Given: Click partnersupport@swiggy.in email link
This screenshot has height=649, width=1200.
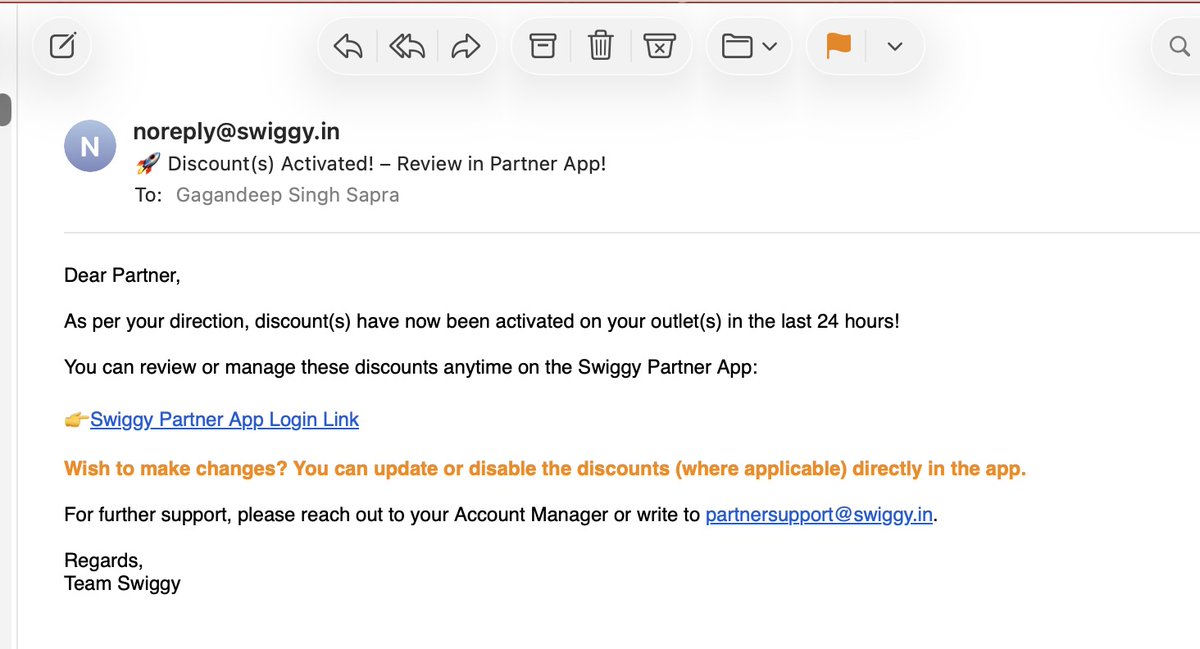Looking at the screenshot, I should [819, 515].
